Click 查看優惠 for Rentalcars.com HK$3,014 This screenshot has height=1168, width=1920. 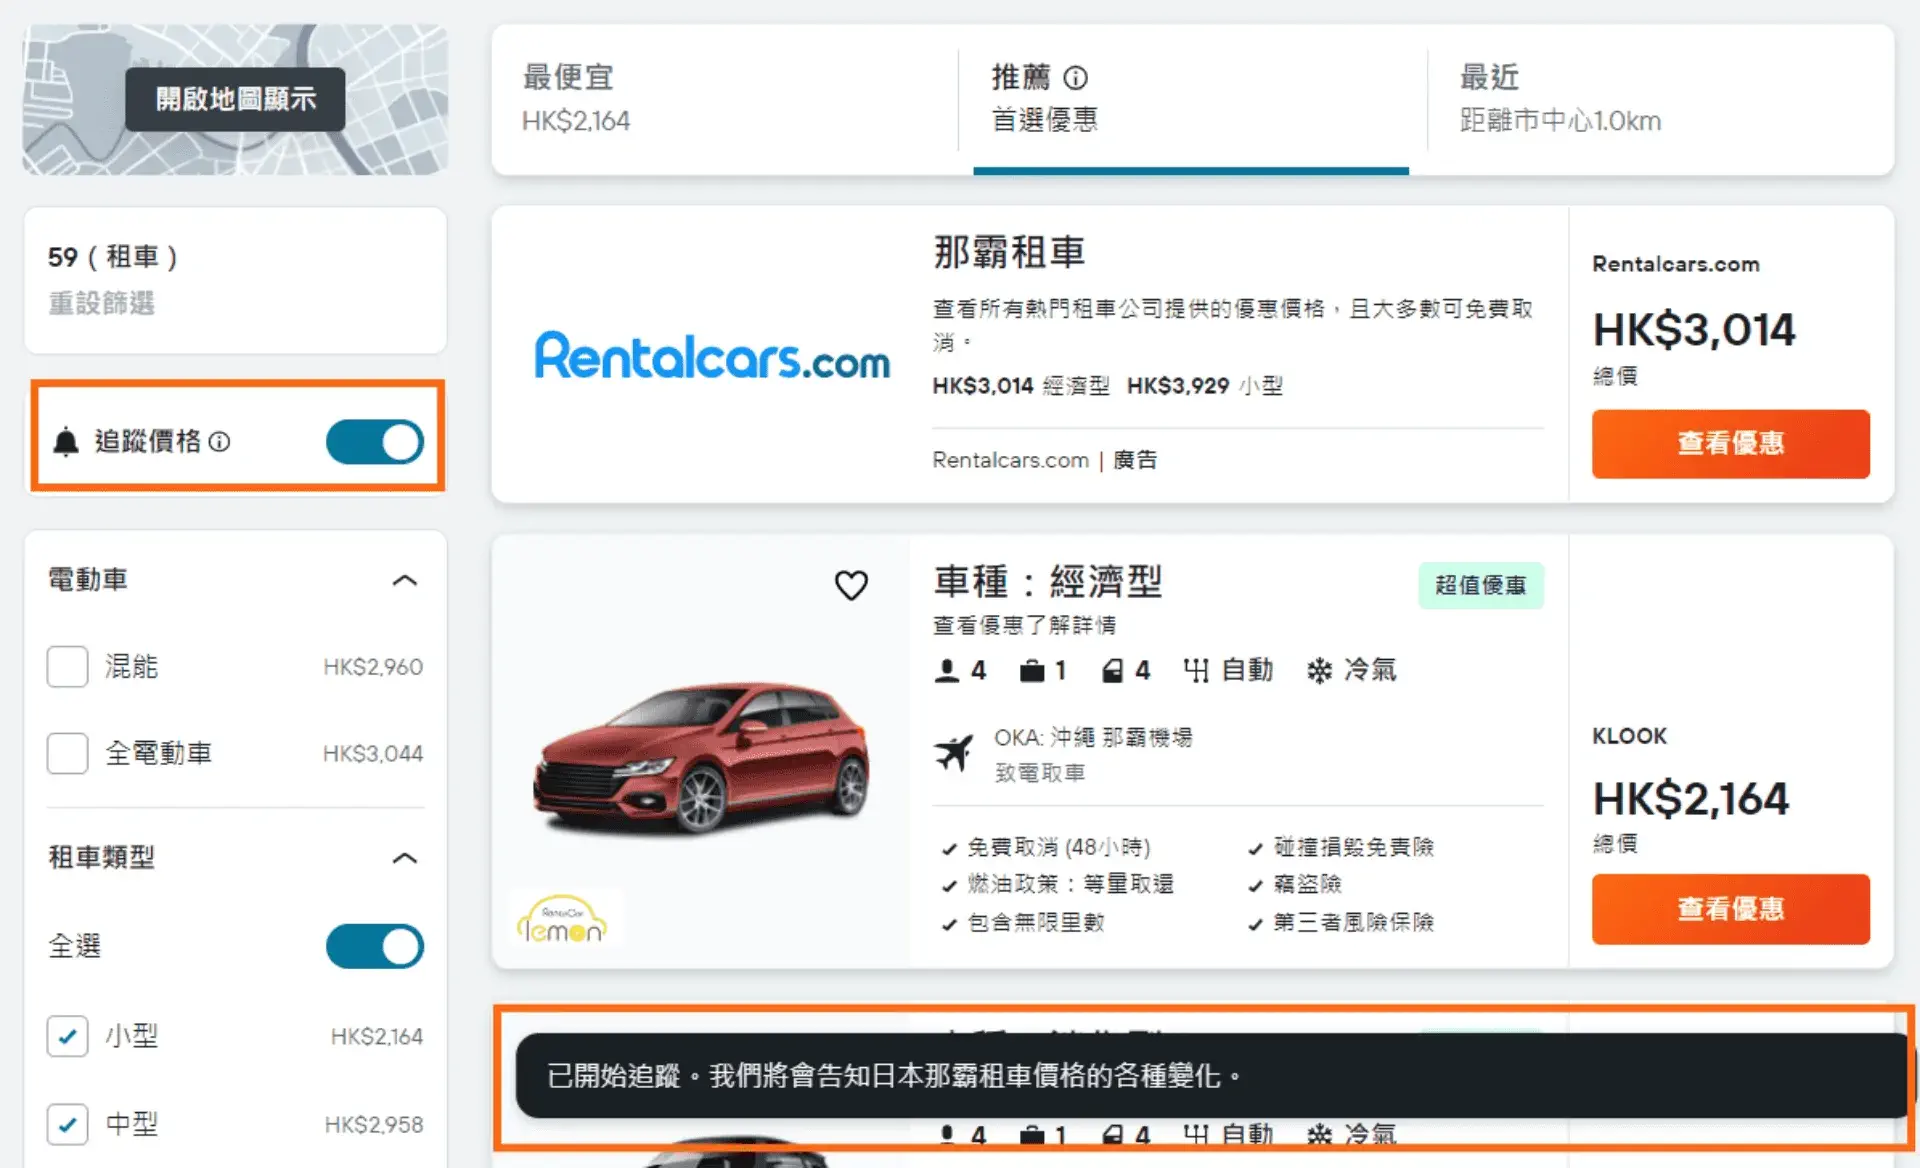pos(1730,443)
